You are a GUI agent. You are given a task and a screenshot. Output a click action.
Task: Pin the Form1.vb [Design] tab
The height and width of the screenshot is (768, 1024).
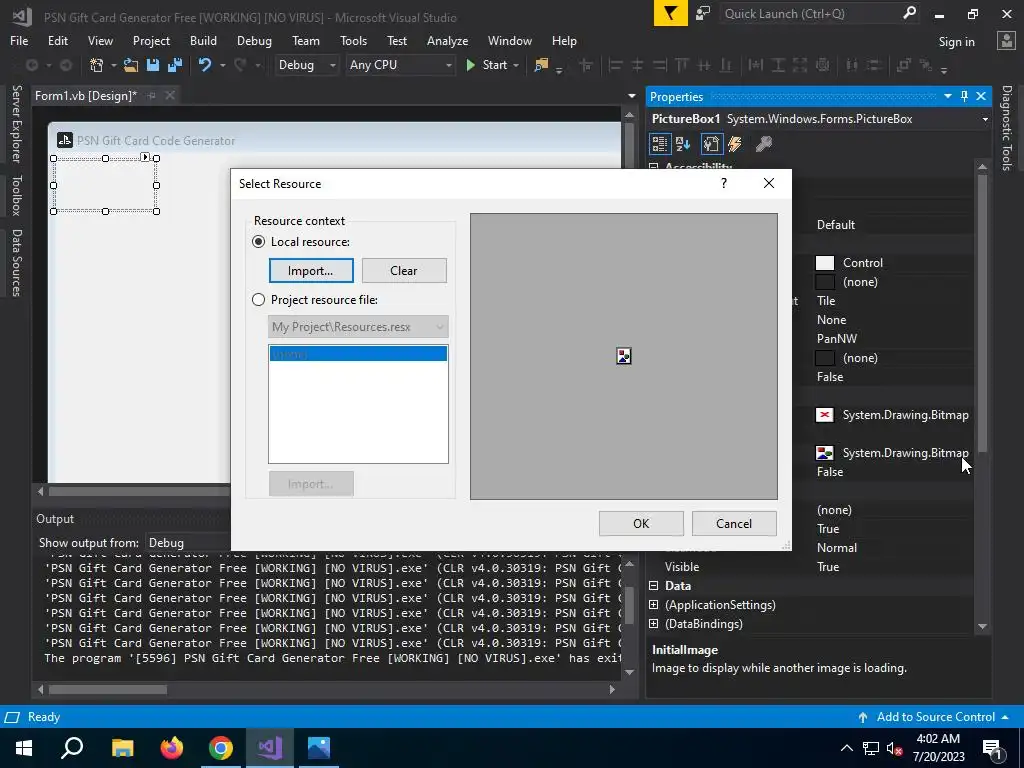coord(152,95)
